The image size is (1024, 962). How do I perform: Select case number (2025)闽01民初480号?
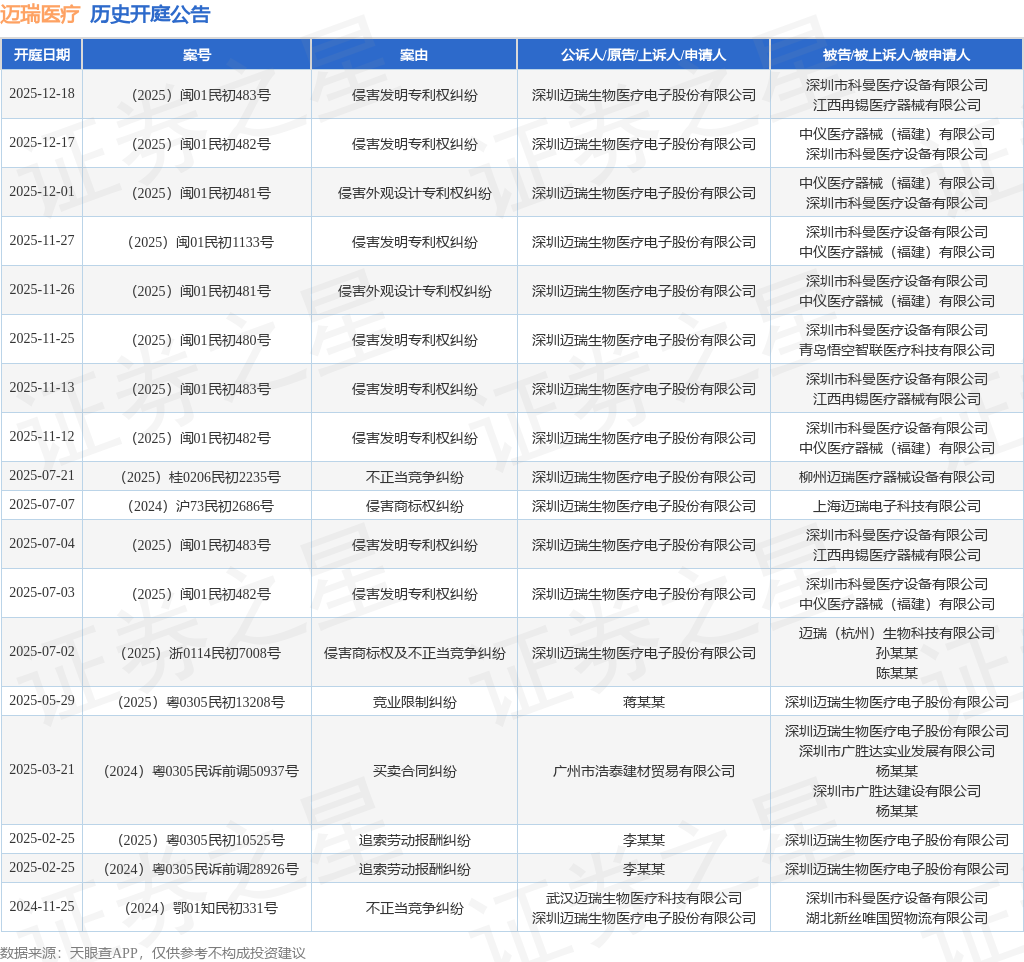[x=200, y=340]
